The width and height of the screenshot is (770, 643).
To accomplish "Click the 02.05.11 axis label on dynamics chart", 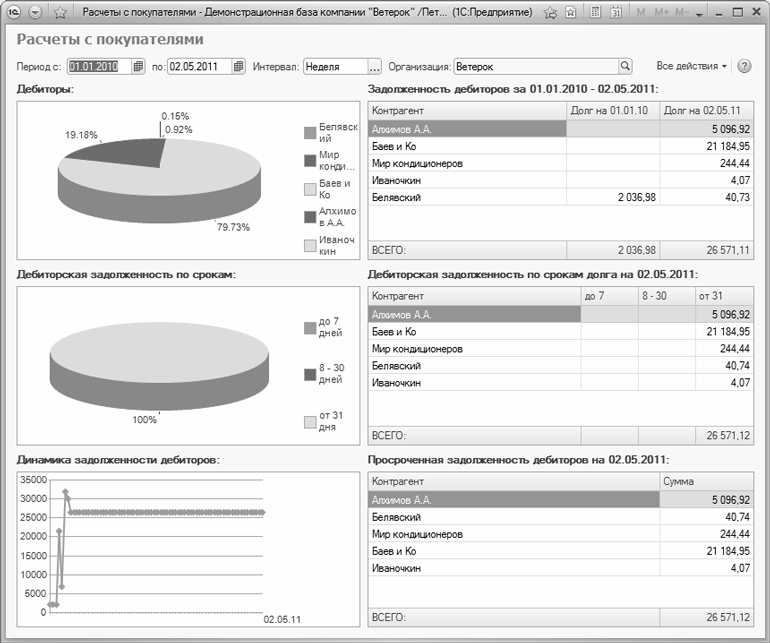I will [x=282, y=619].
